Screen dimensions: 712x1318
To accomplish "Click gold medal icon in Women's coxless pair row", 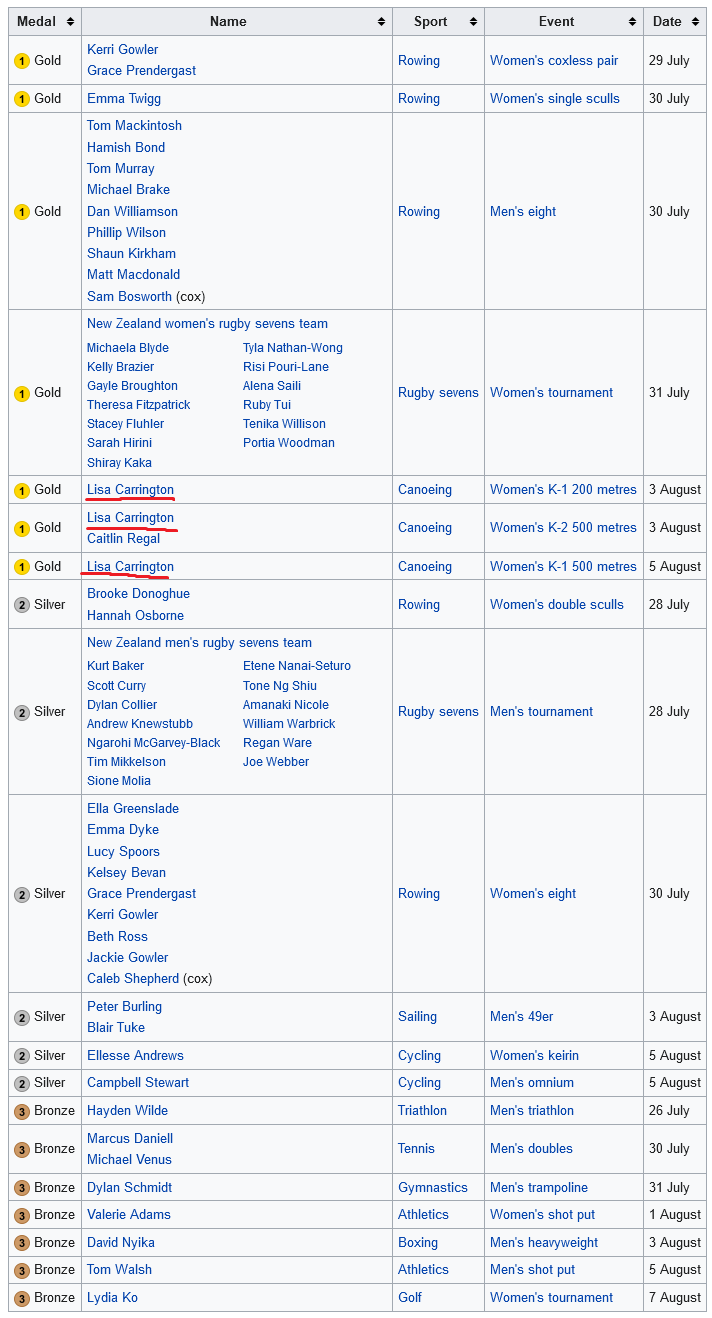I will click(22, 61).
